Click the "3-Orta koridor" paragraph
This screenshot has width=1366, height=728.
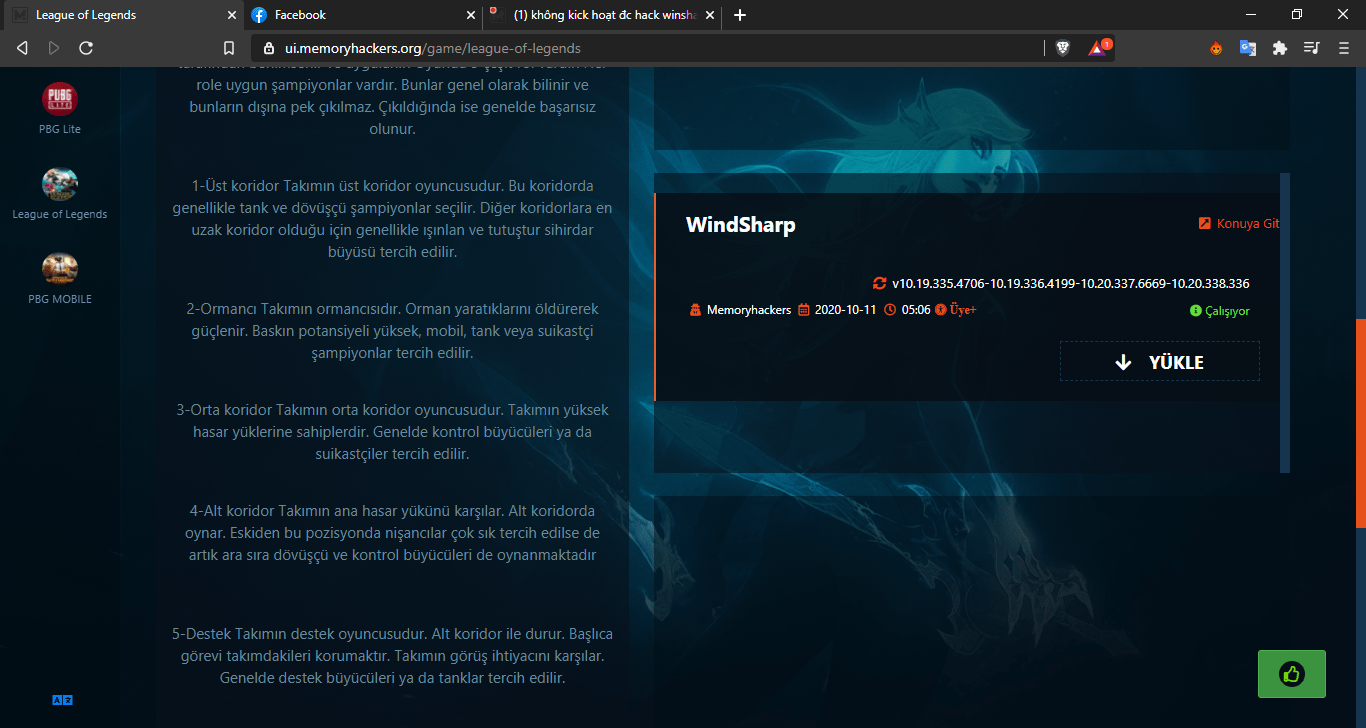(x=393, y=432)
